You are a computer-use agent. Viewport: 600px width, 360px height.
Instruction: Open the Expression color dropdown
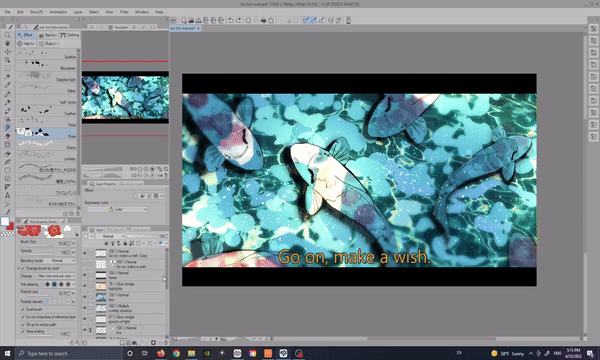click(x=117, y=209)
